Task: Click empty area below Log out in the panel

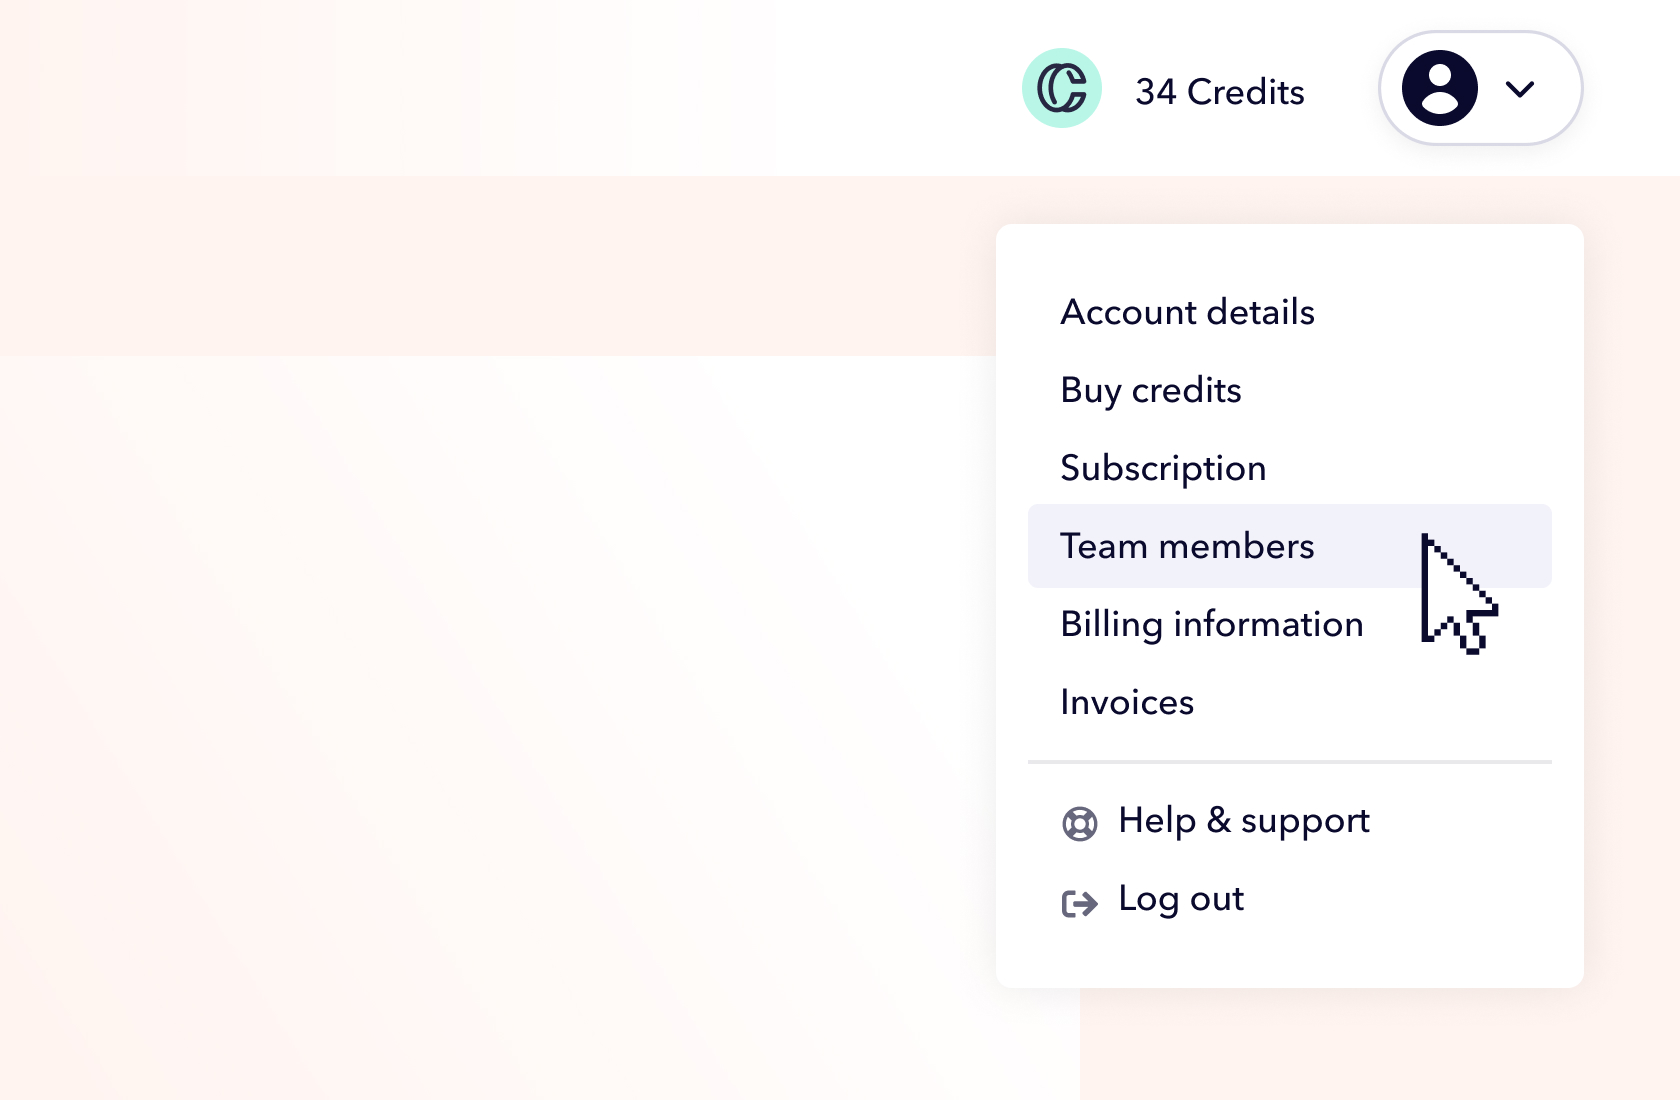Action: pyautogui.click(x=1289, y=955)
